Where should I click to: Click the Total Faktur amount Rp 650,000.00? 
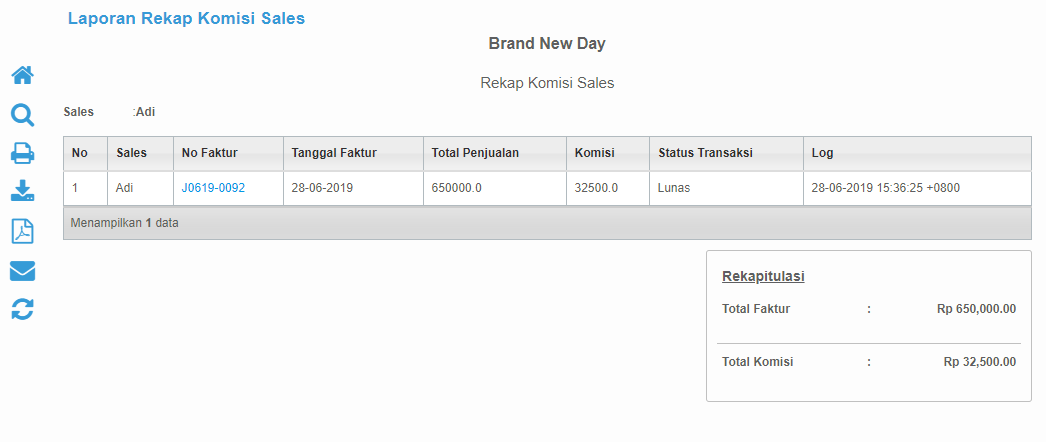click(977, 309)
